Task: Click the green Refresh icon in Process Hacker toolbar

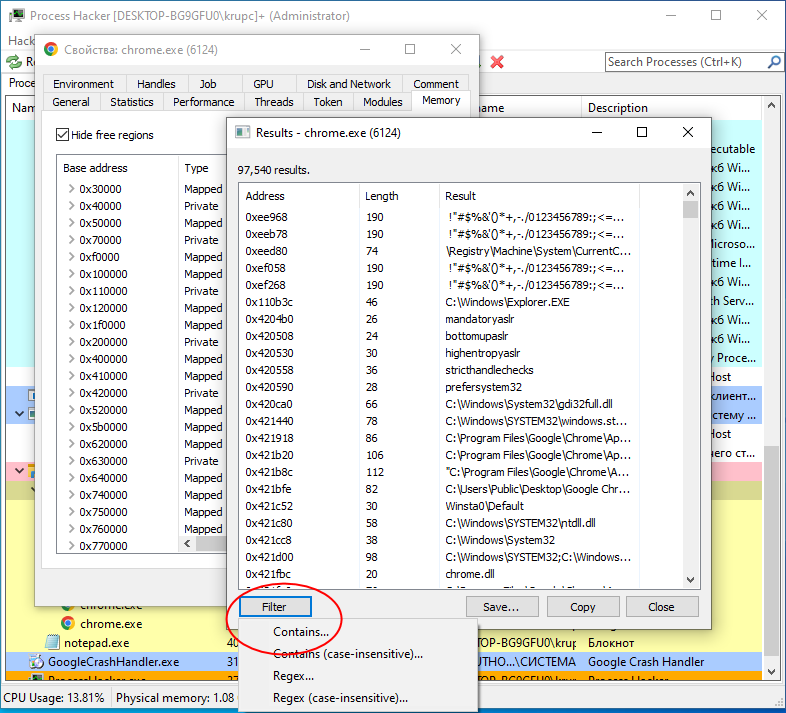Action: (14, 62)
